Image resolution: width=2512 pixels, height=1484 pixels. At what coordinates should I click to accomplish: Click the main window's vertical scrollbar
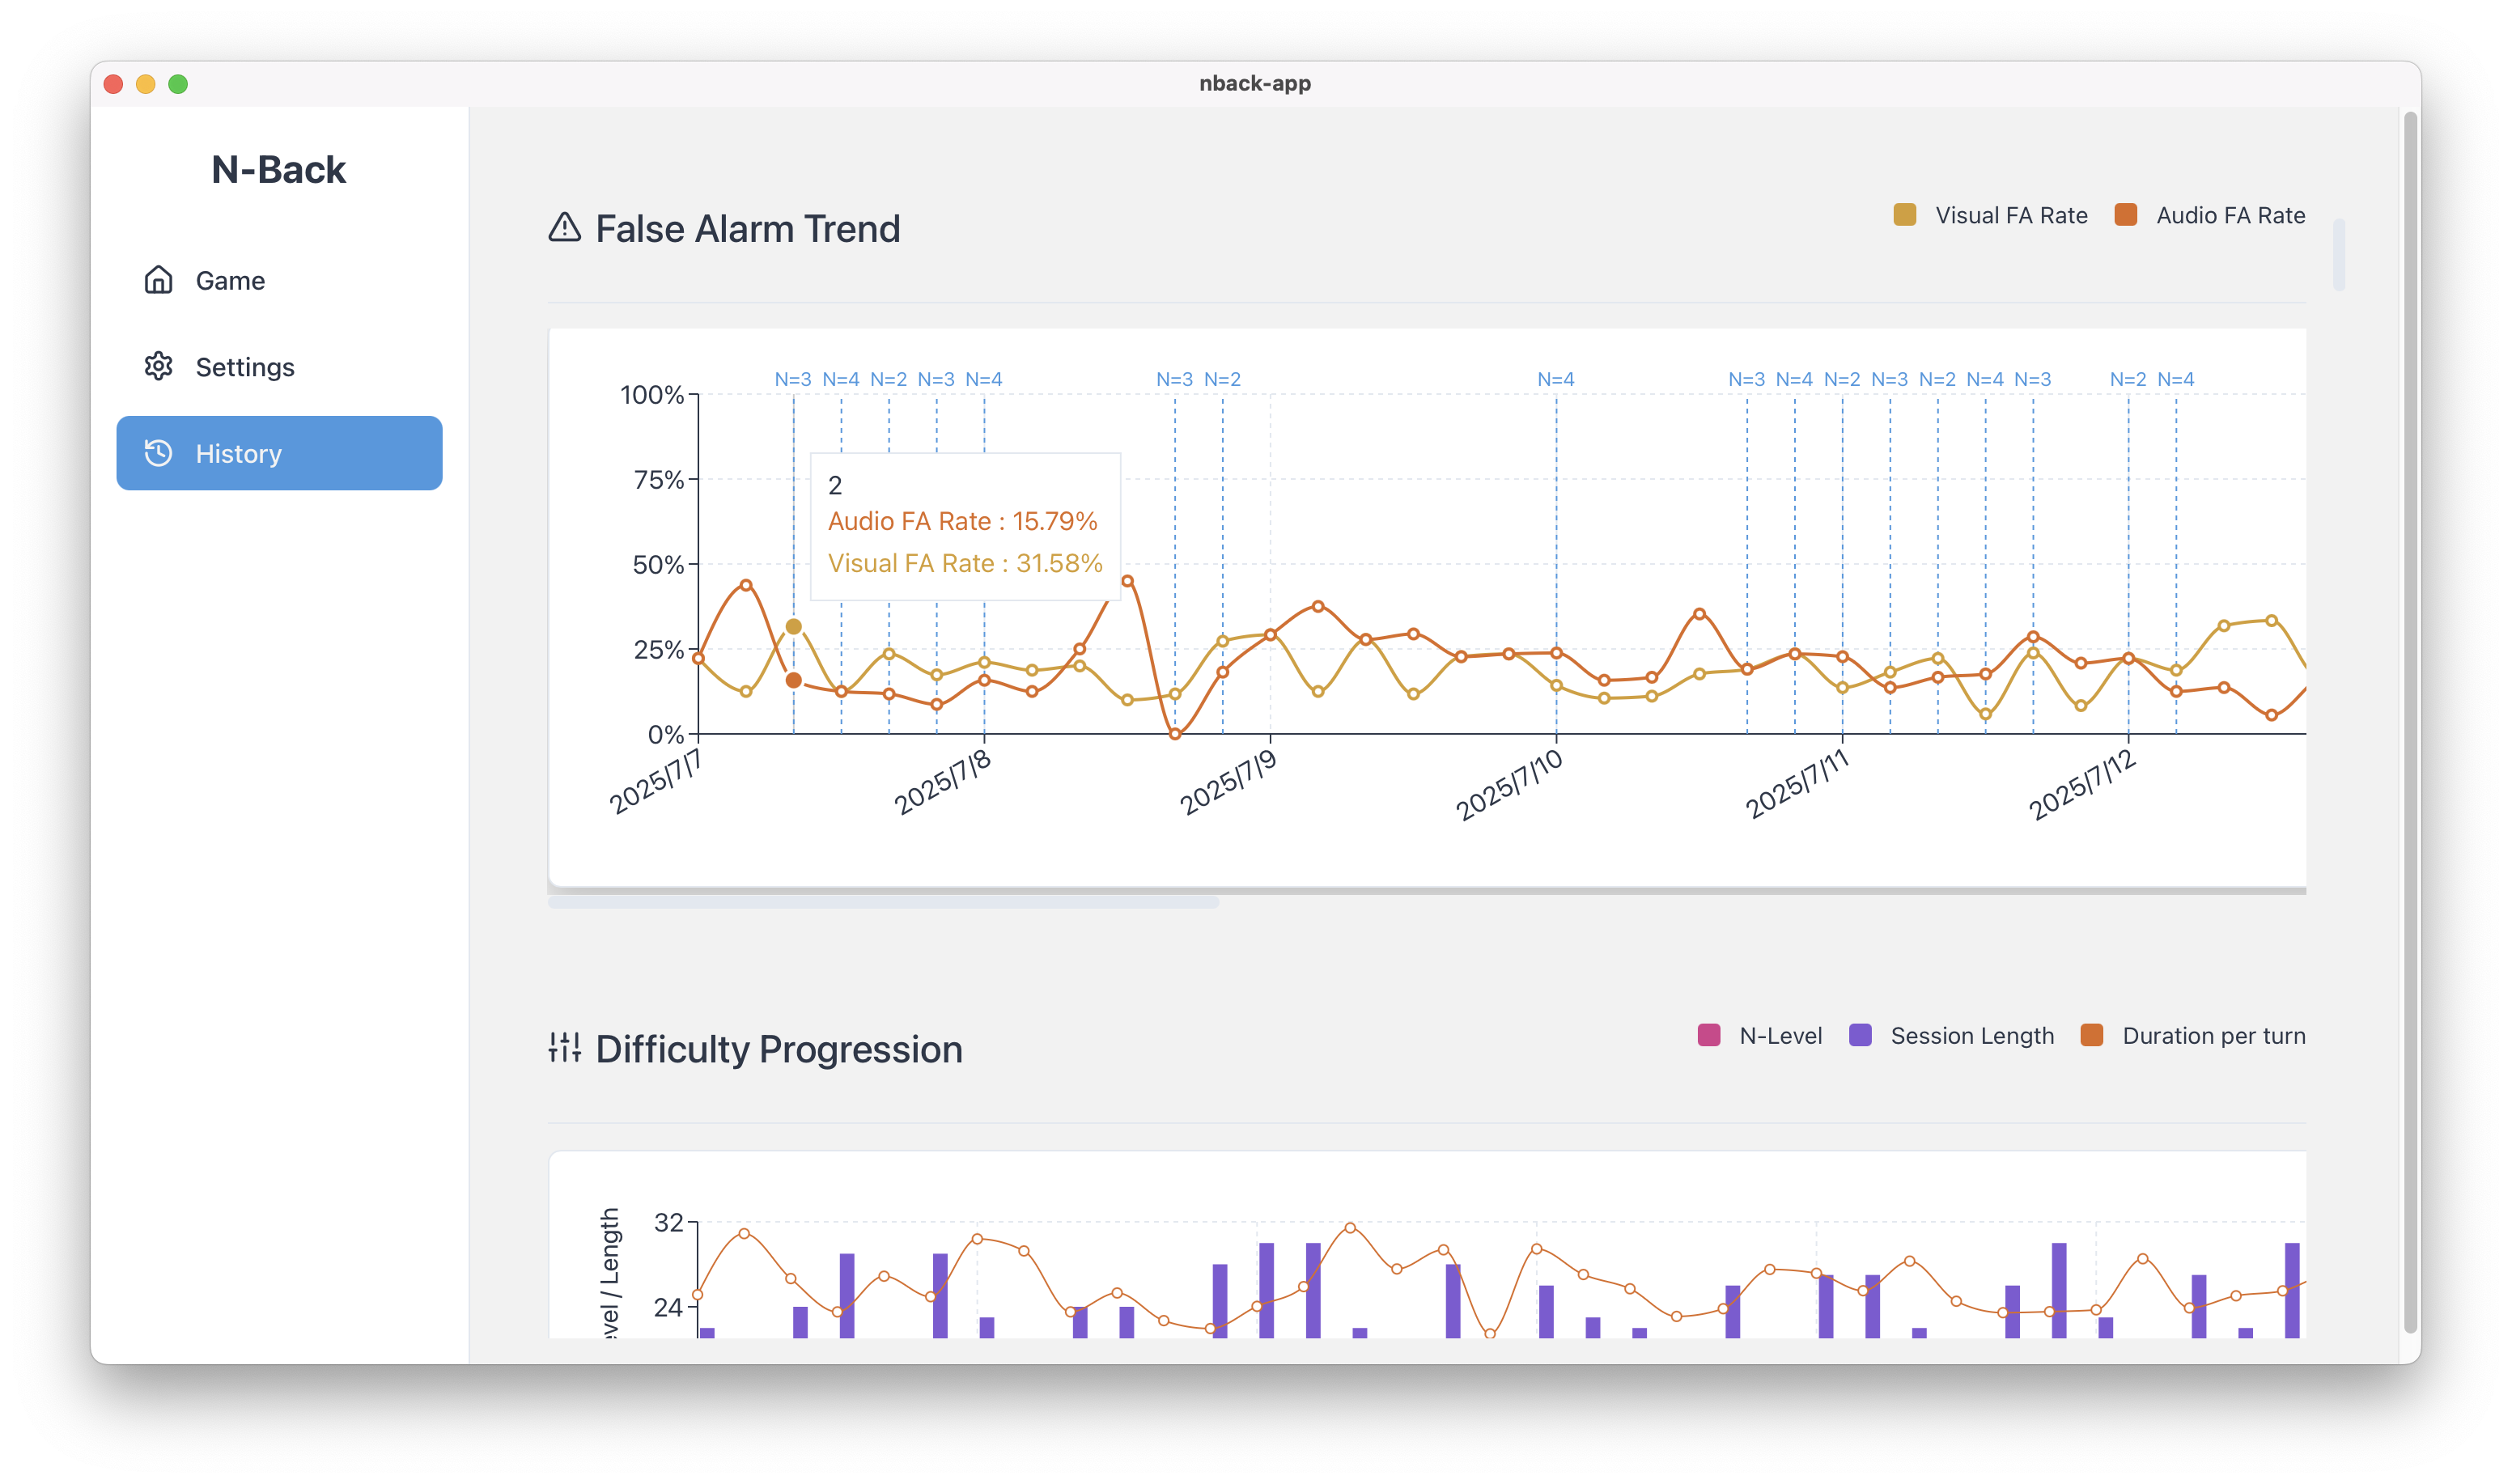(x=2410, y=720)
